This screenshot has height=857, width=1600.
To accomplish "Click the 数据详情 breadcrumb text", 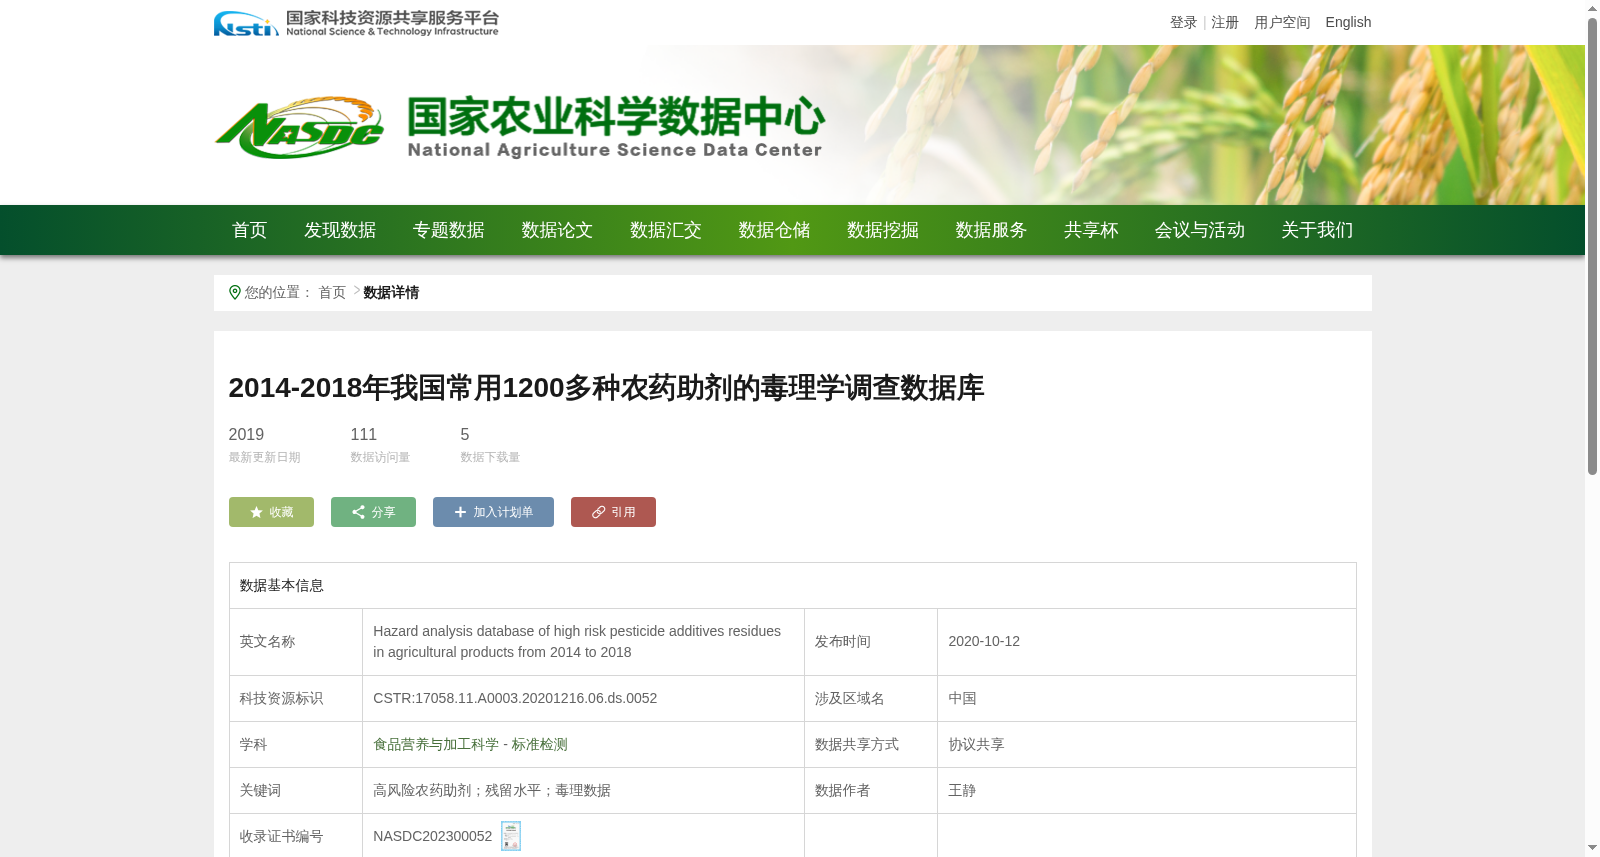I will pyautogui.click(x=391, y=292).
